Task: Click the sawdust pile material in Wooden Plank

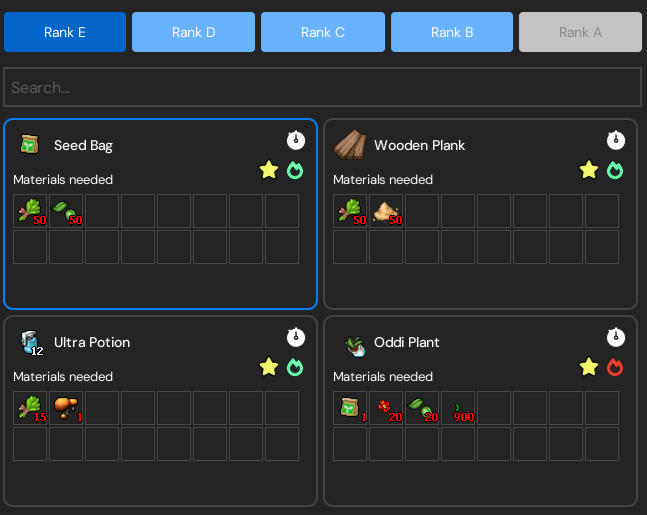Action: [386, 211]
